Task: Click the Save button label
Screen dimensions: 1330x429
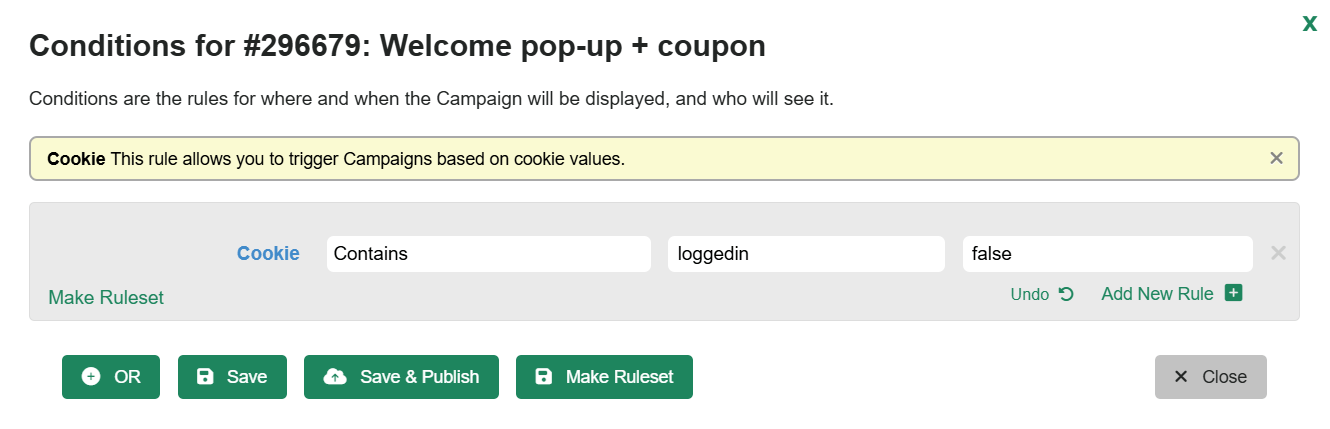Action: [247, 377]
